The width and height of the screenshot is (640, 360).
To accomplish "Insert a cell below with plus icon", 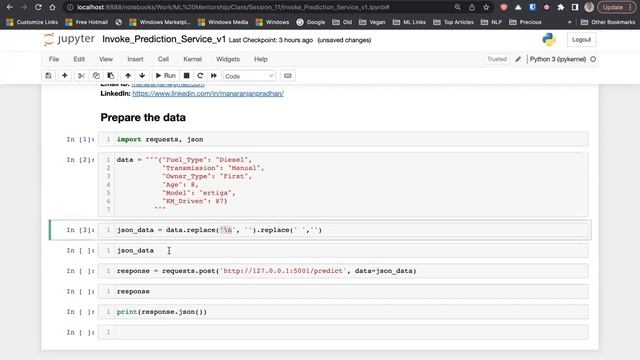I will [x=64, y=76].
